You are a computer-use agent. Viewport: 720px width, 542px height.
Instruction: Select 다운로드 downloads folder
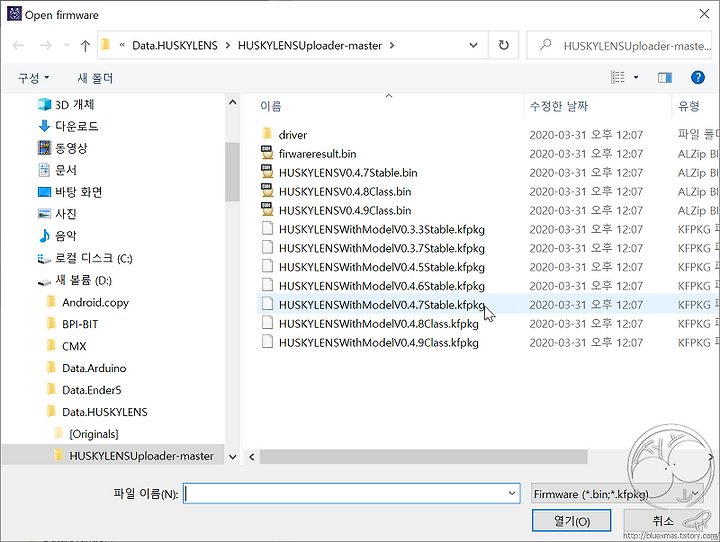(68, 126)
